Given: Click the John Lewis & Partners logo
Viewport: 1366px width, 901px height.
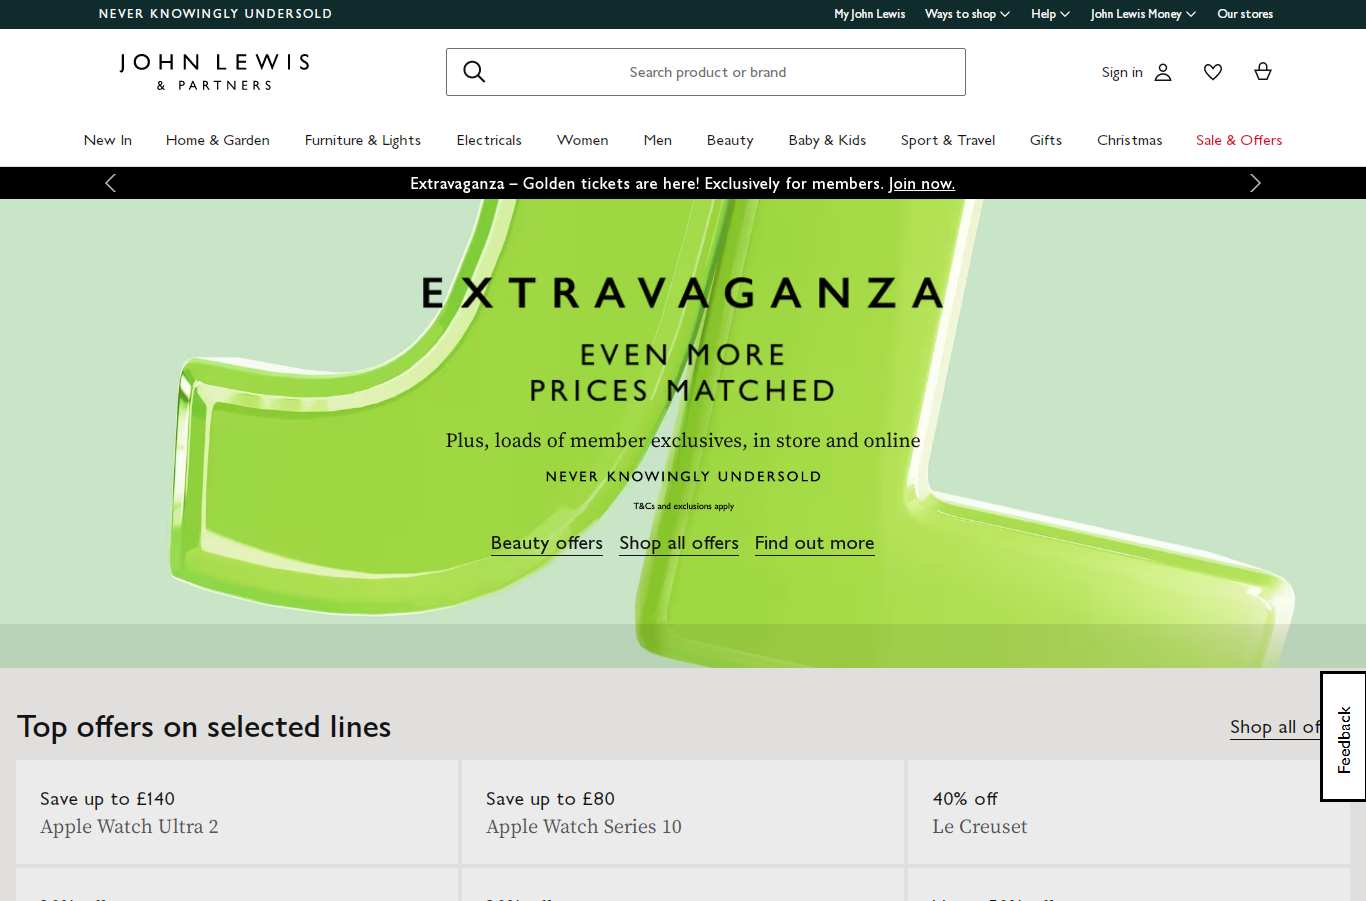Looking at the screenshot, I should coord(214,72).
